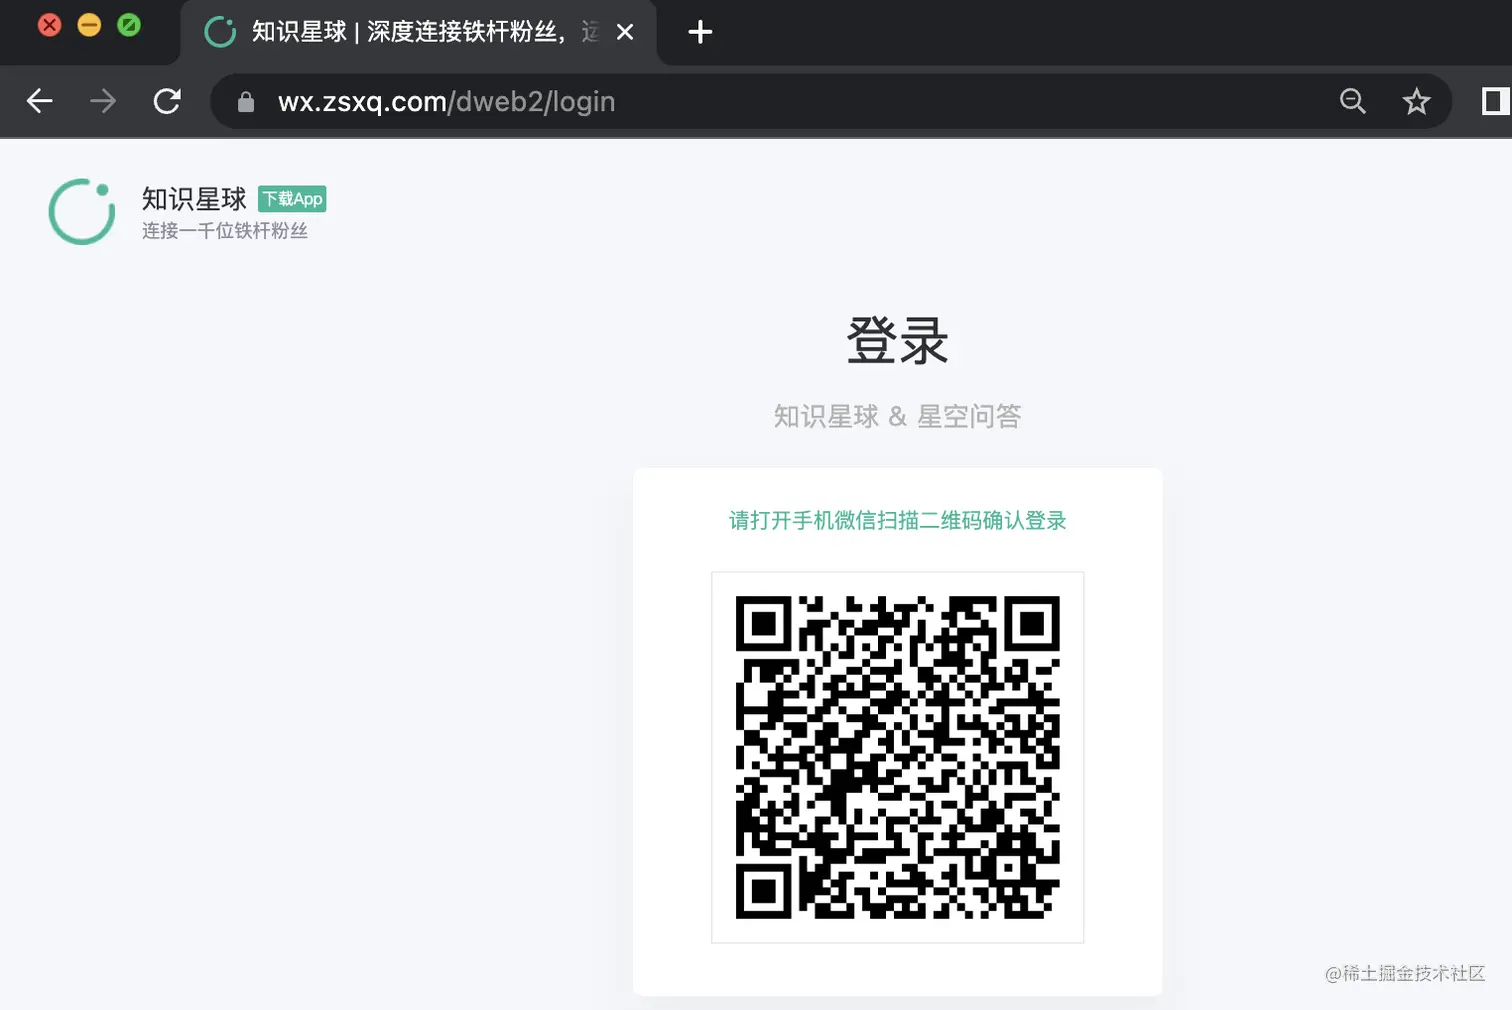Click the lock icon in the address bar

246,102
